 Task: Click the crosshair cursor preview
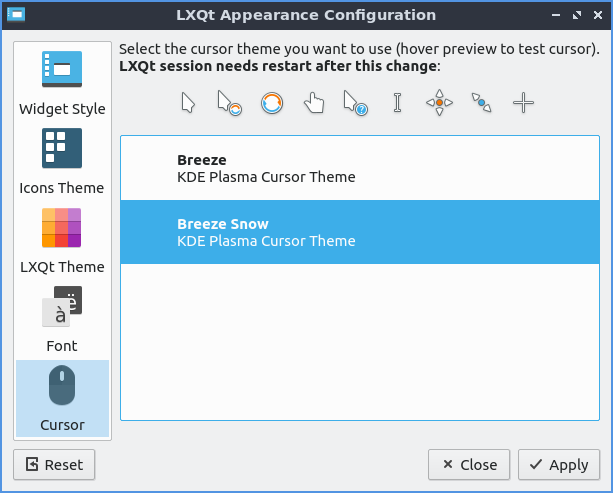click(523, 103)
